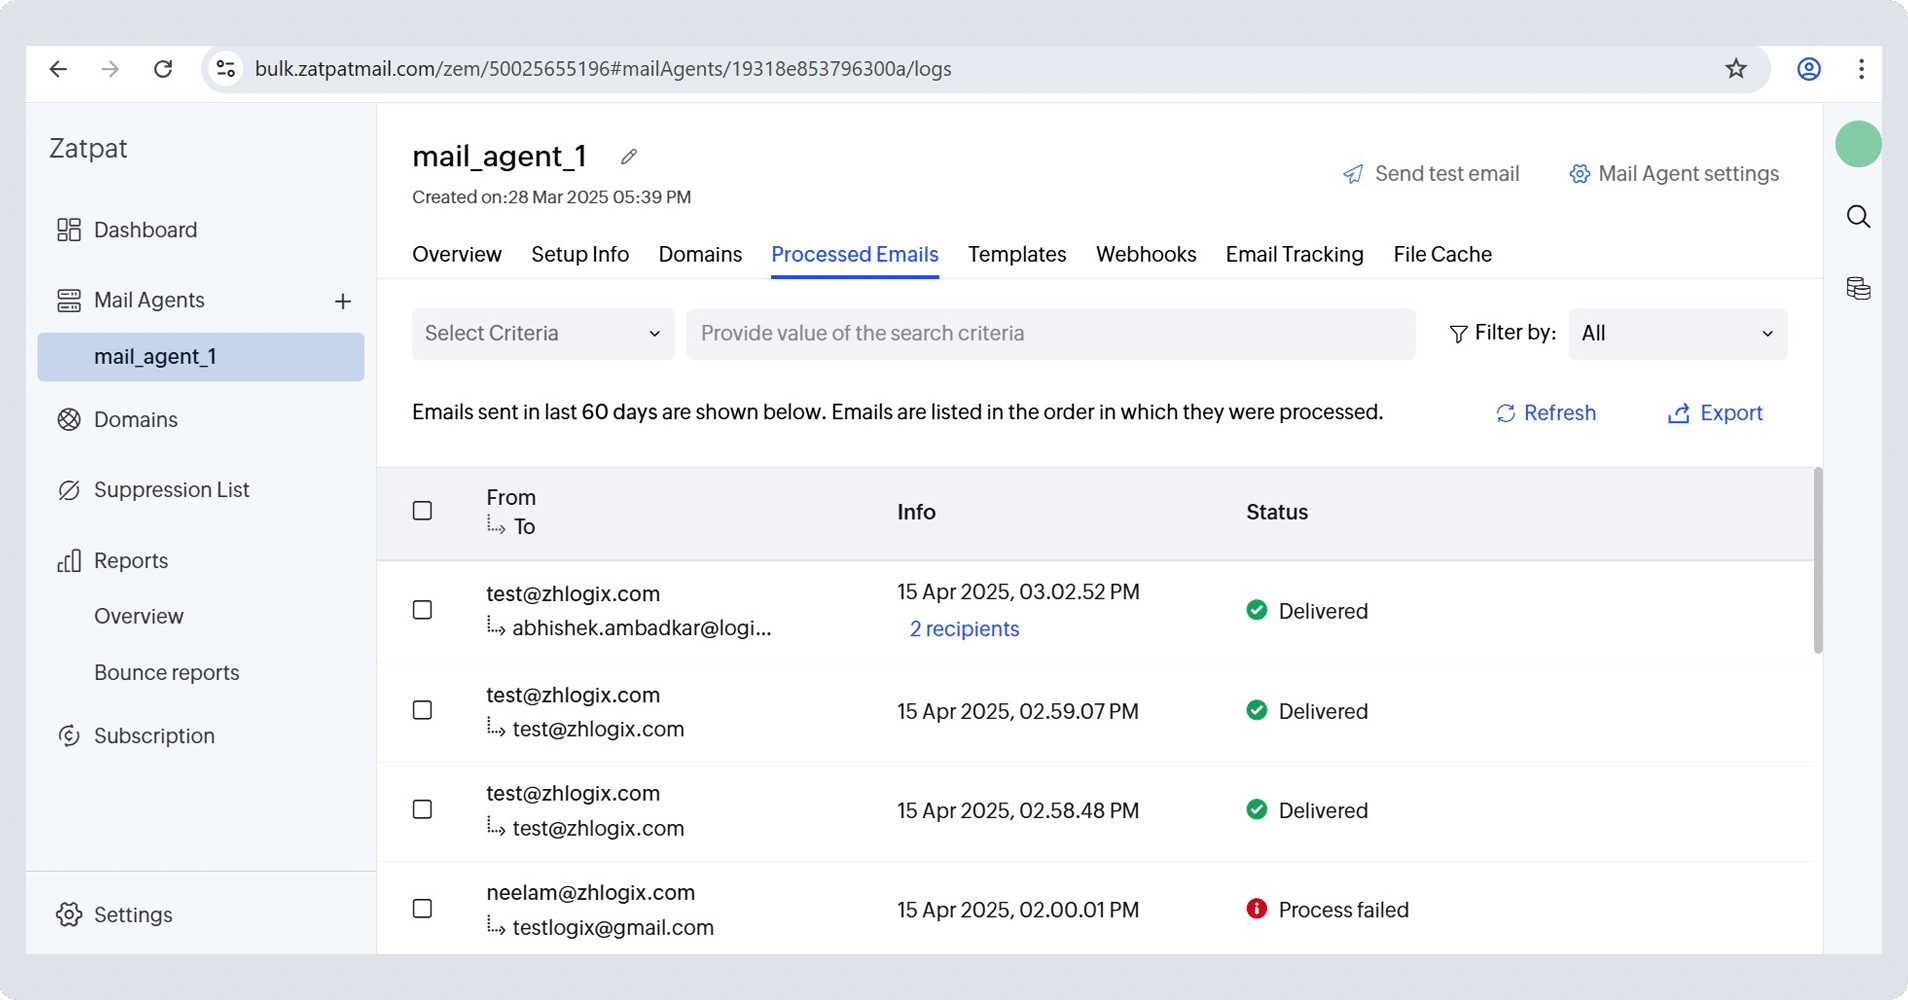The image size is (1908, 1000).
Task: Open the Webhooks tab
Action: [x=1146, y=255]
